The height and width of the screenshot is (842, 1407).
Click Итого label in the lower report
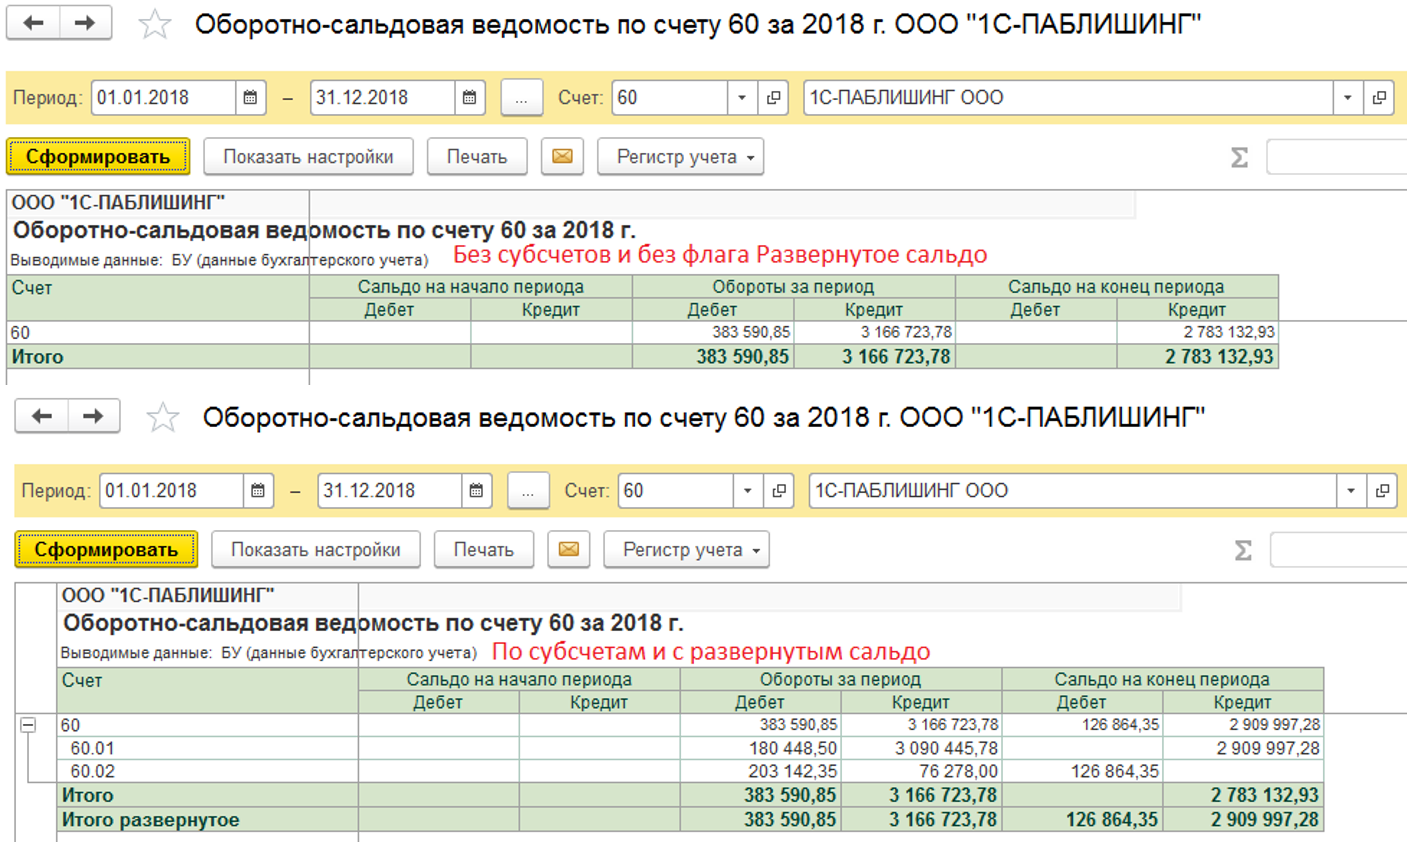88,796
